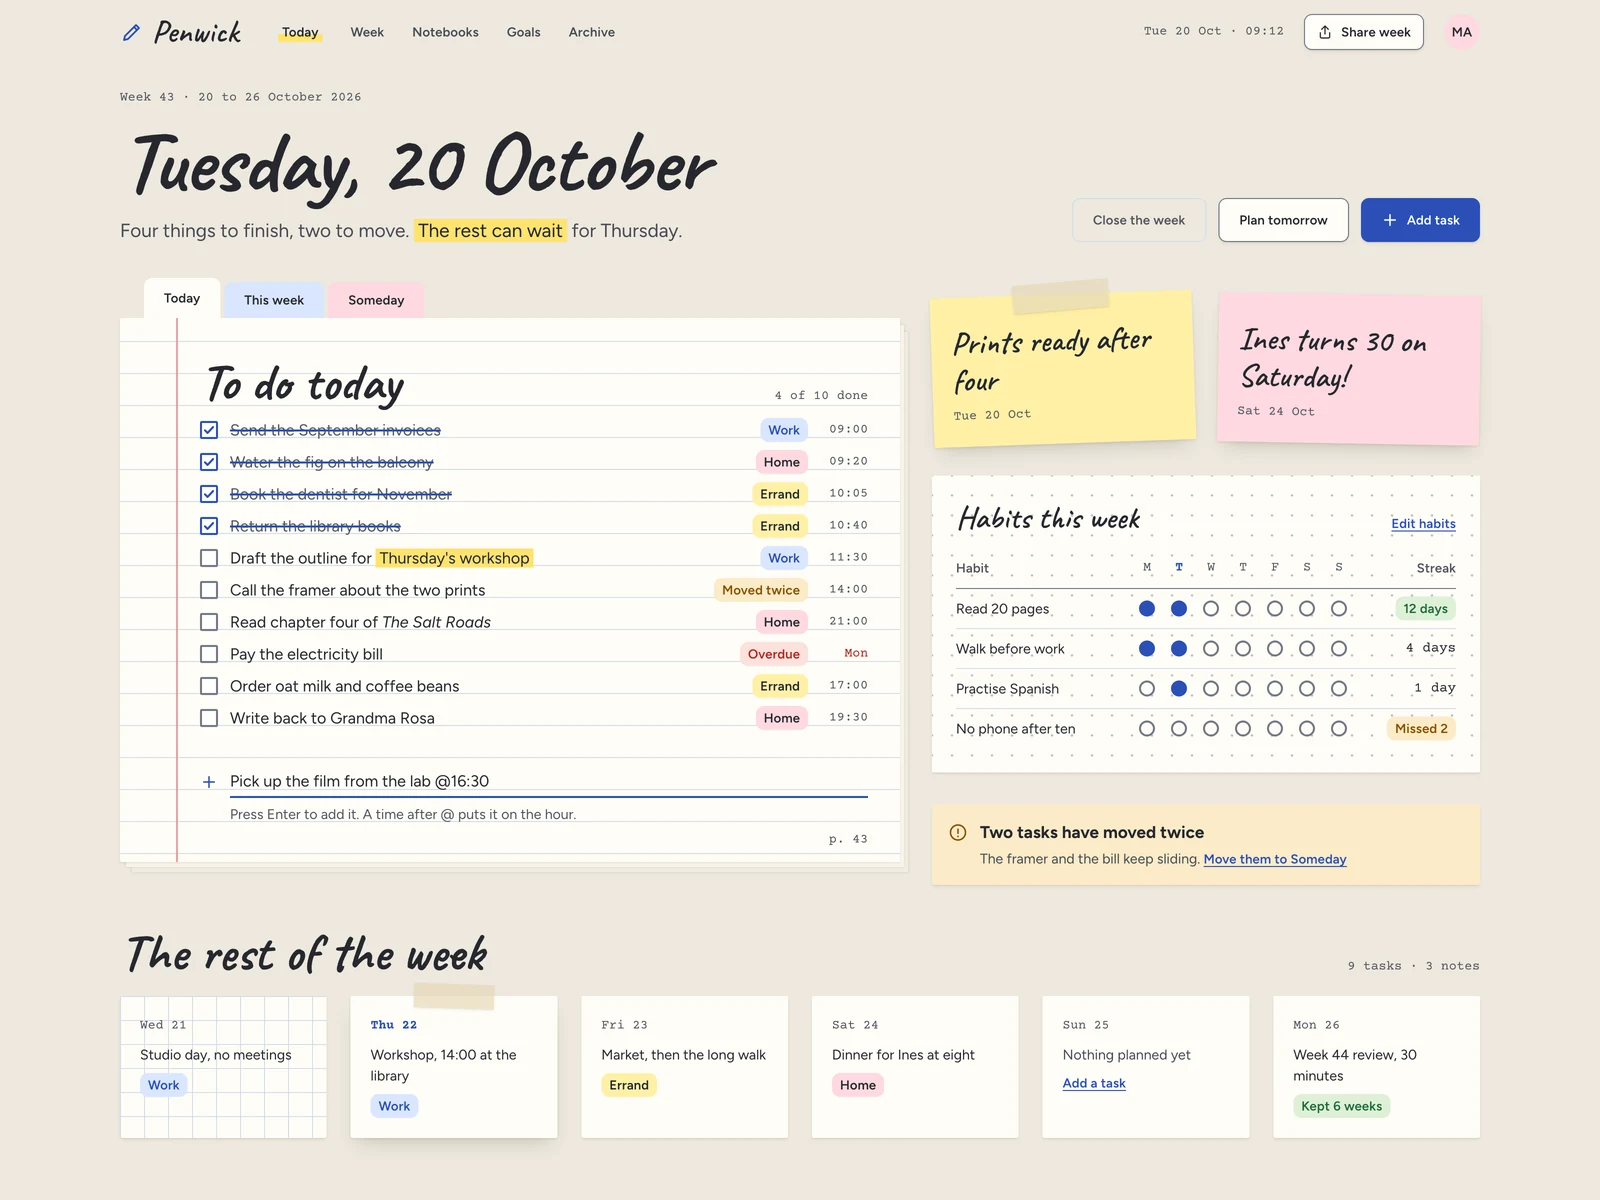Tick the Pay the electricity bill checkbox
Viewport: 1600px width, 1200px height.
[x=209, y=654]
